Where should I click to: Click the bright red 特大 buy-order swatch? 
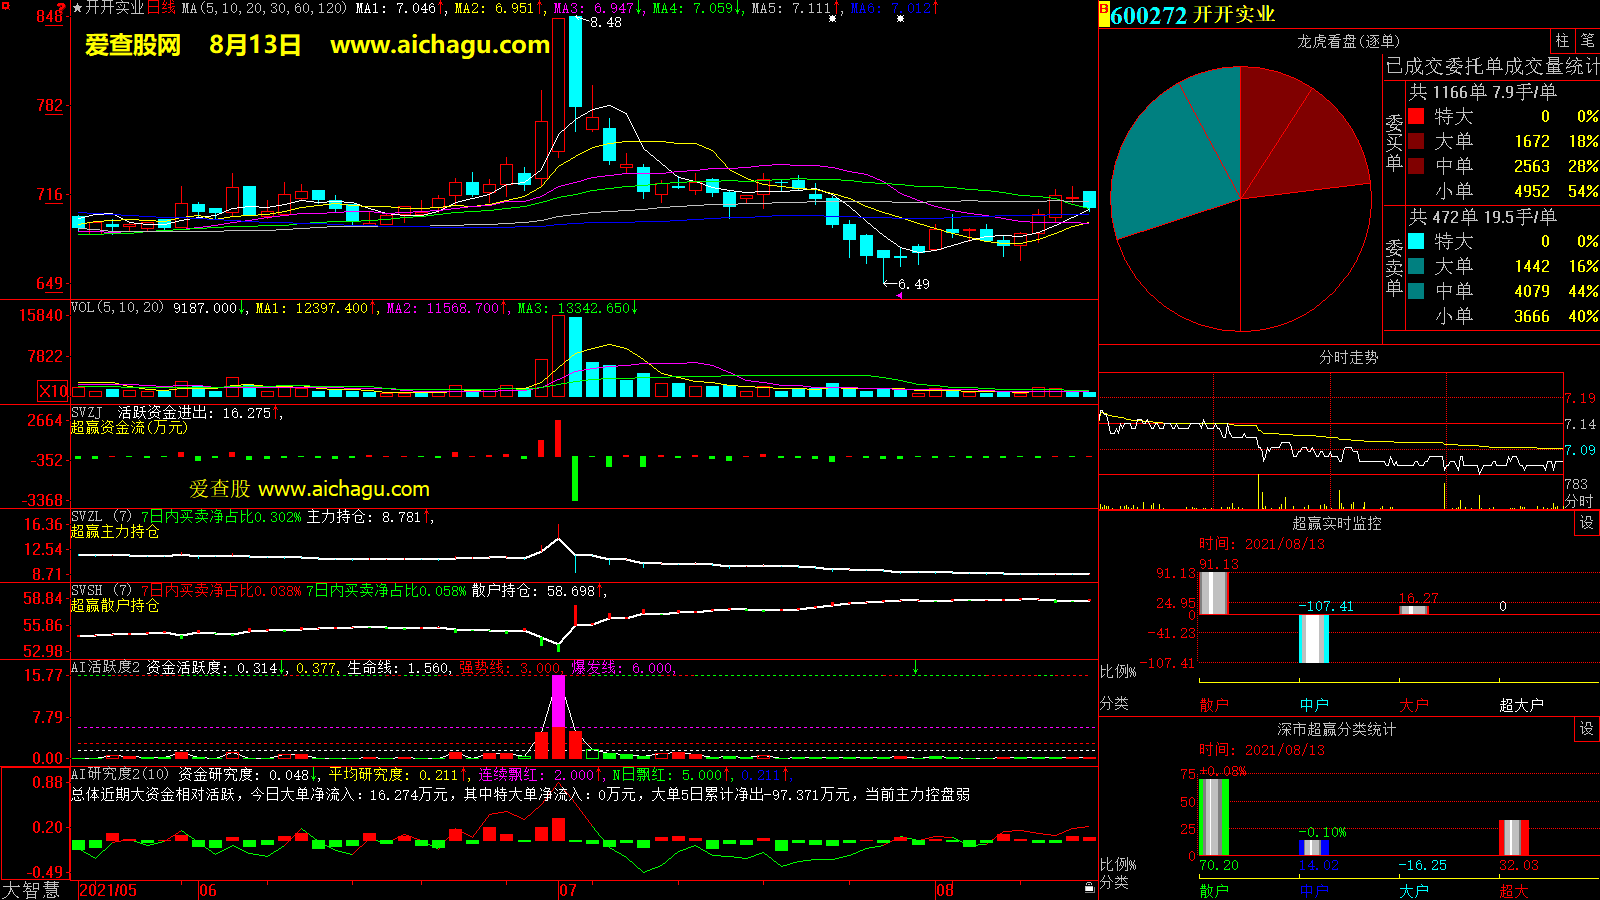point(1416,116)
